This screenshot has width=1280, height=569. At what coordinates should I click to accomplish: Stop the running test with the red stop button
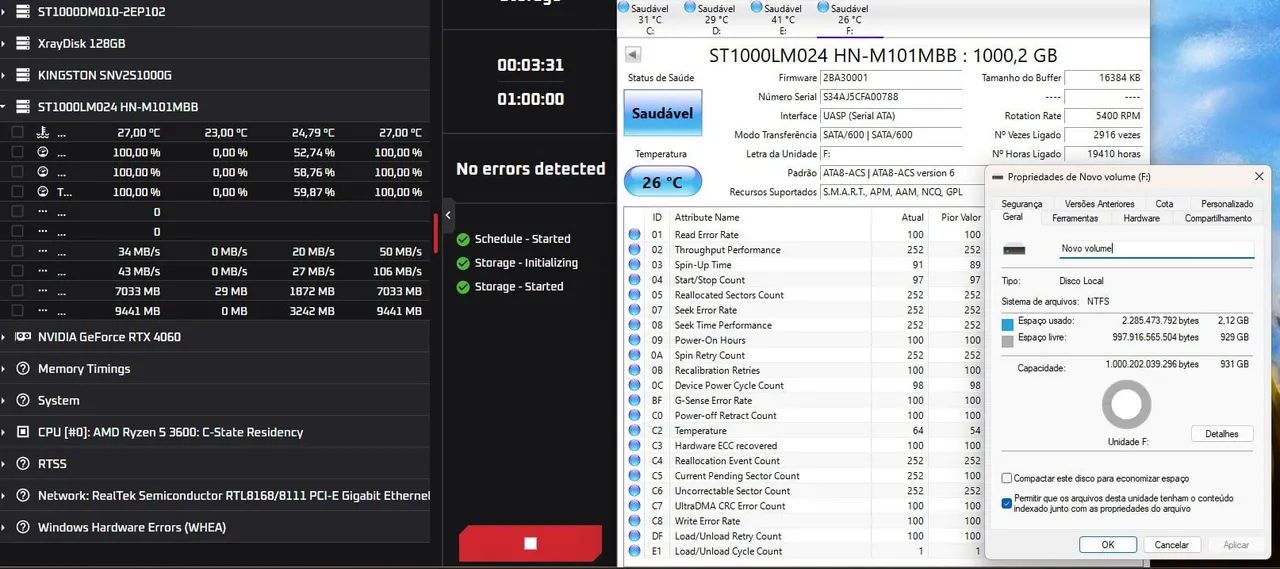530,543
